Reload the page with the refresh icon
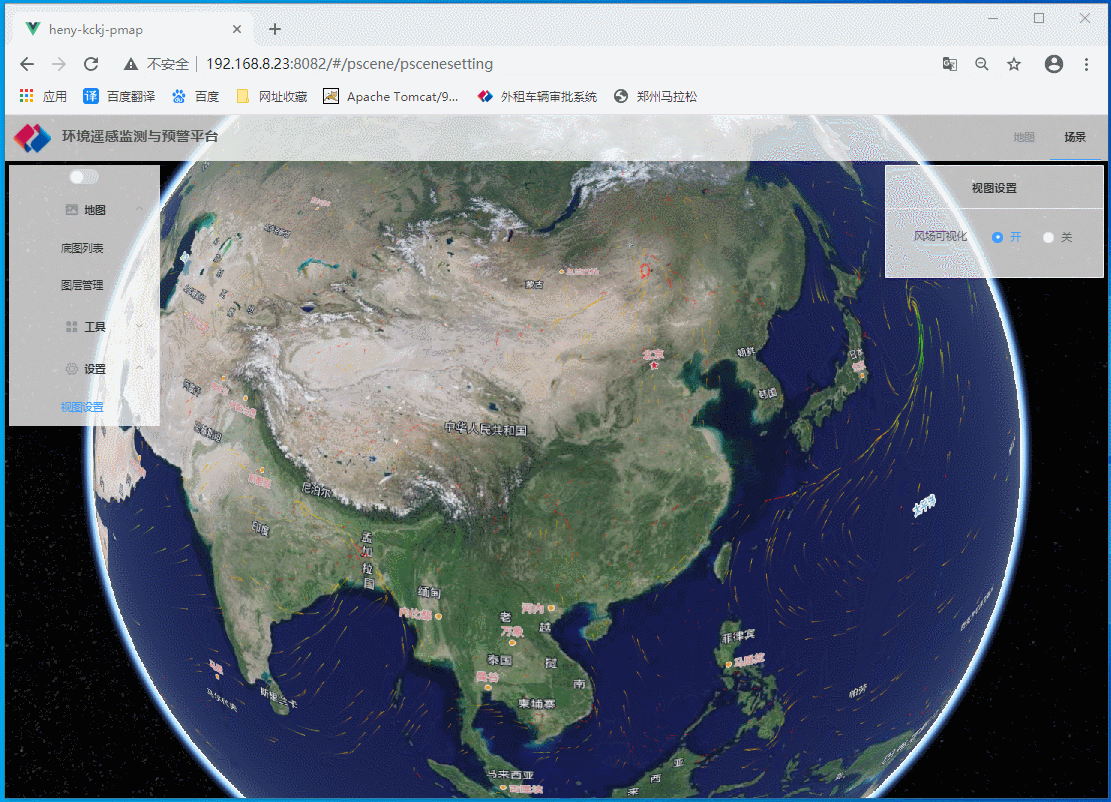The height and width of the screenshot is (802, 1111). (91, 64)
